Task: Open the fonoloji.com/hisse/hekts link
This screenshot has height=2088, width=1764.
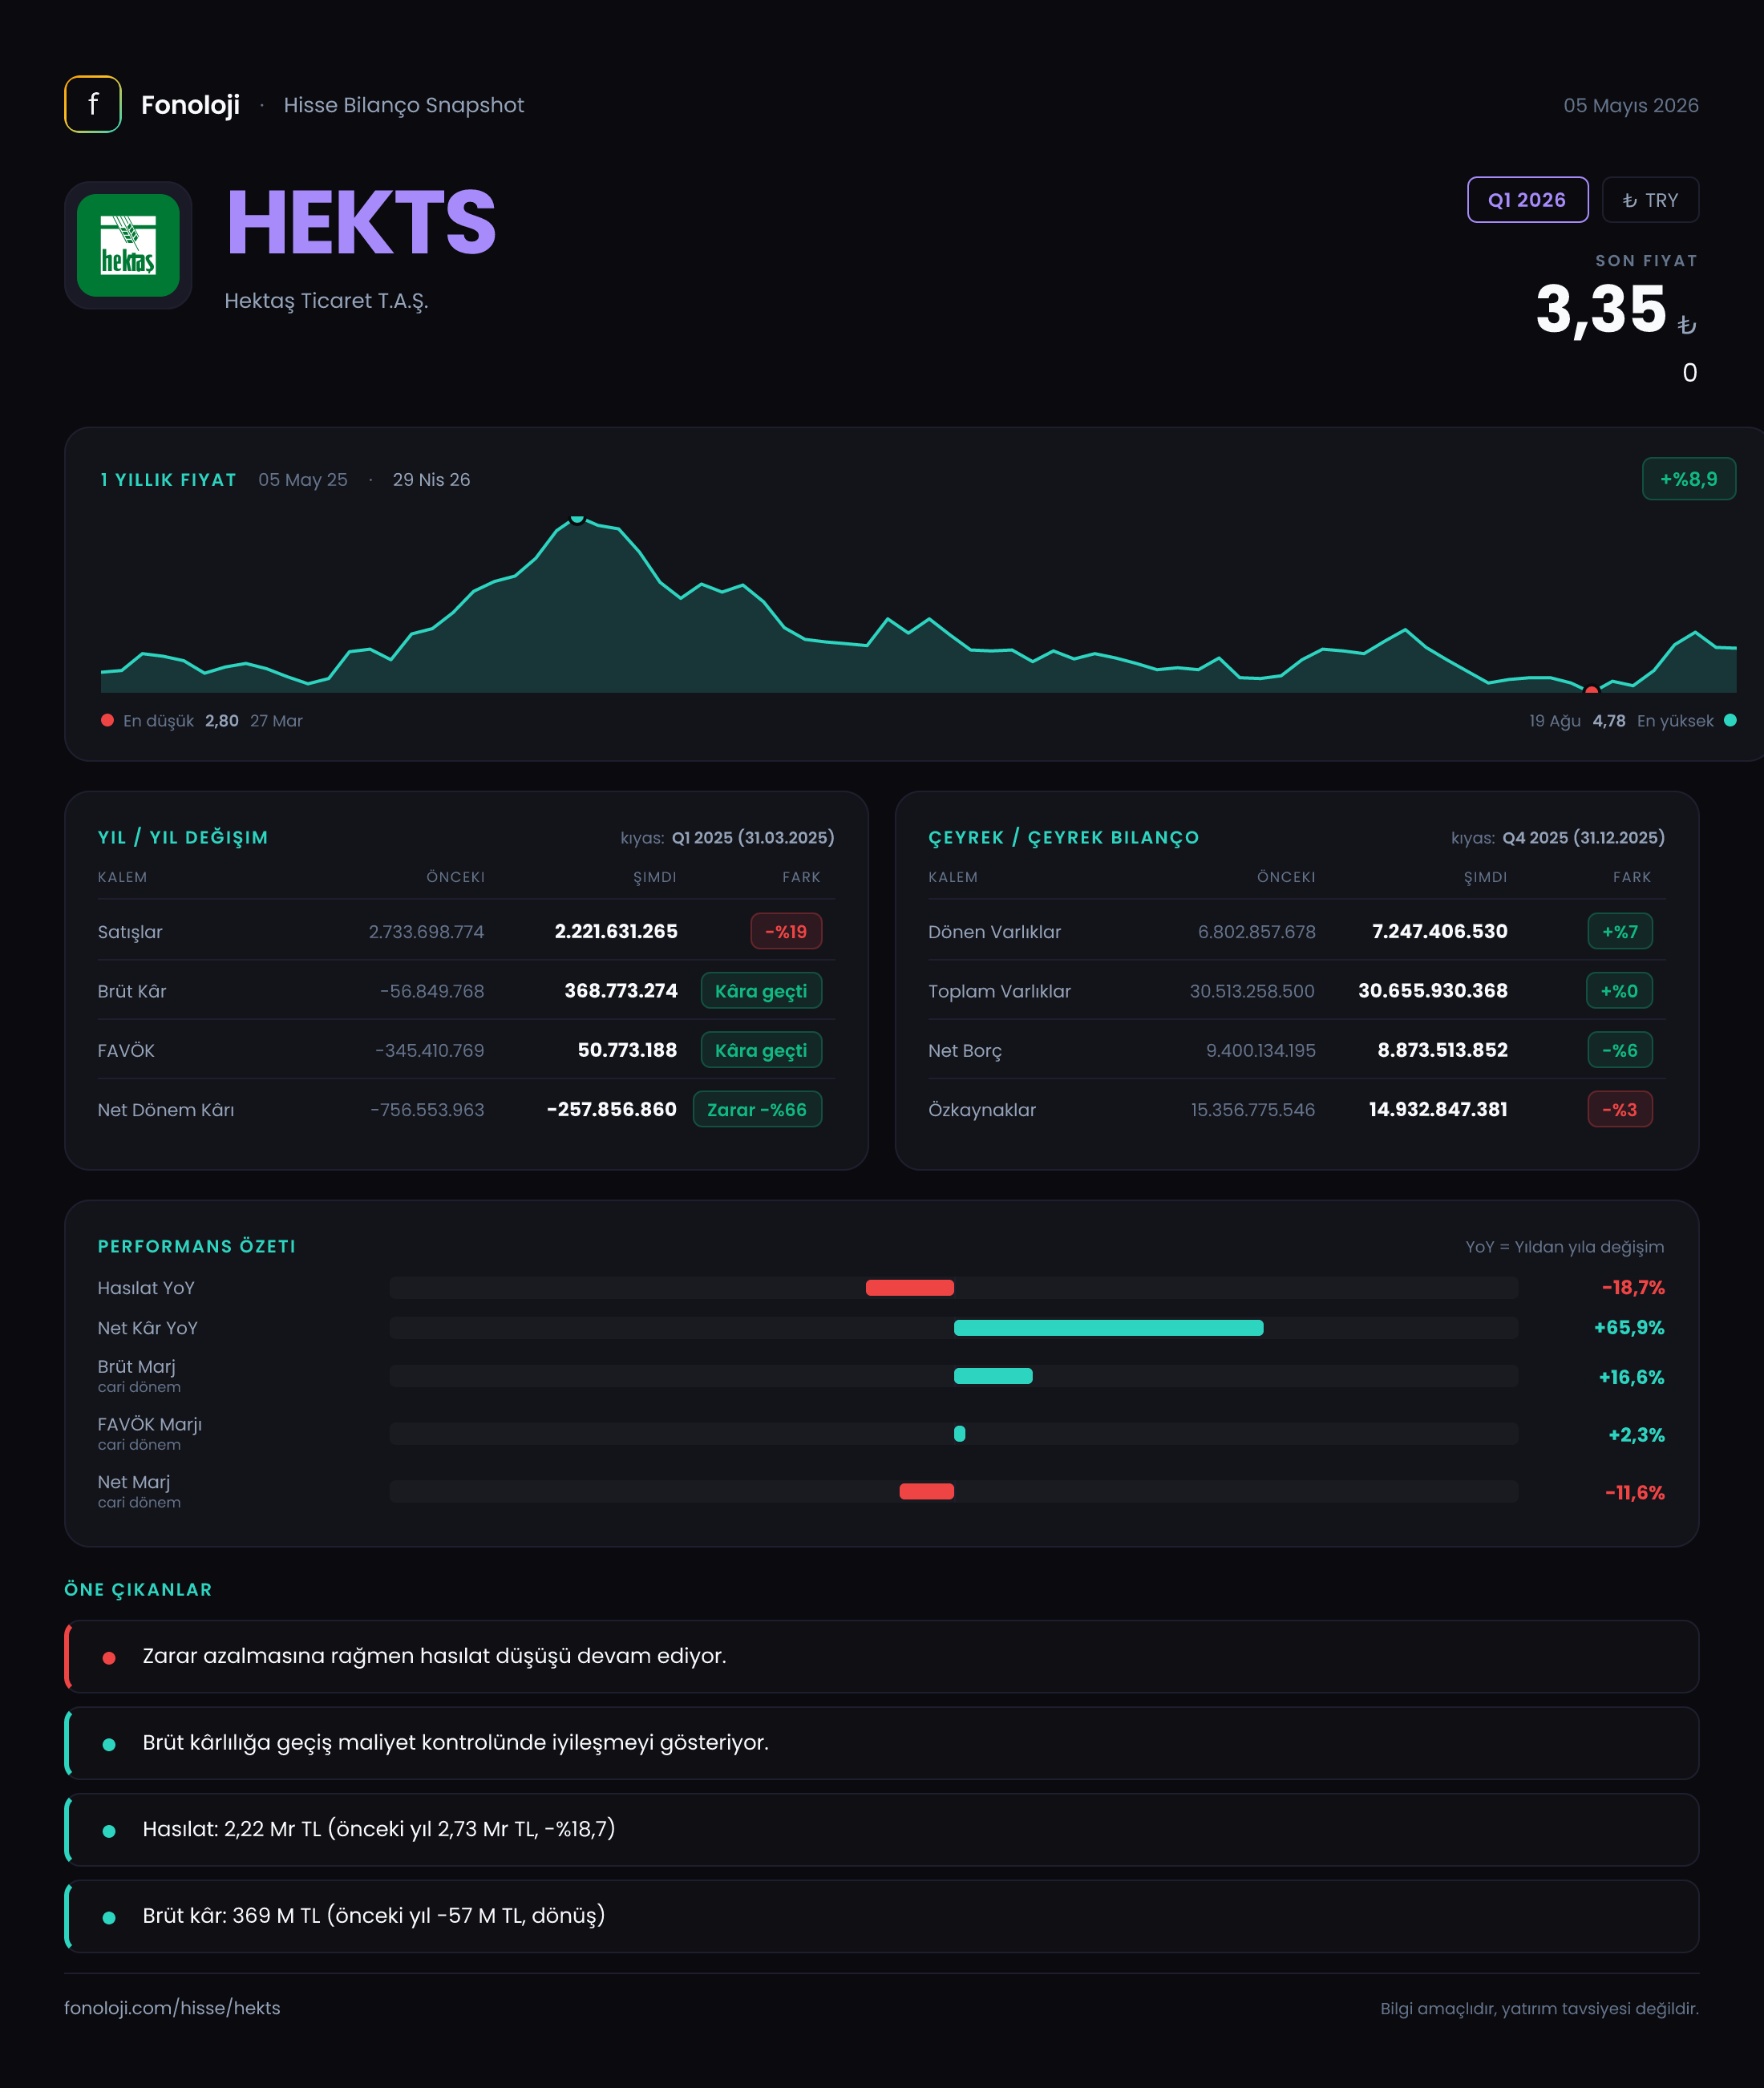Action: pos(172,2008)
